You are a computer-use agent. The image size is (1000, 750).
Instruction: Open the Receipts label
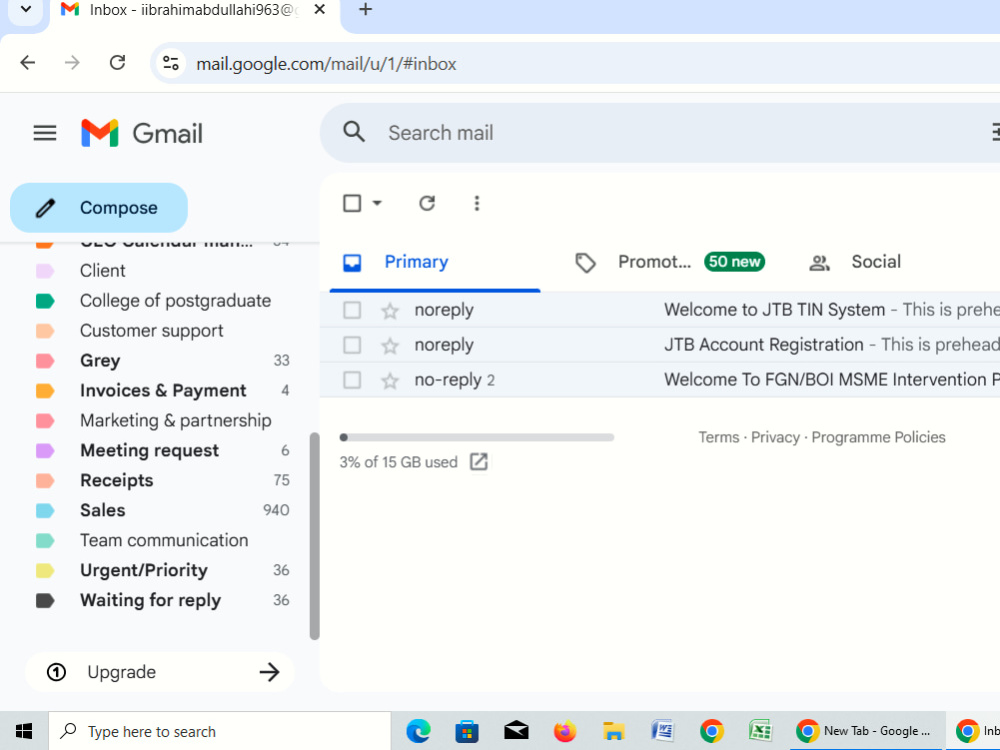click(x=117, y=481)
